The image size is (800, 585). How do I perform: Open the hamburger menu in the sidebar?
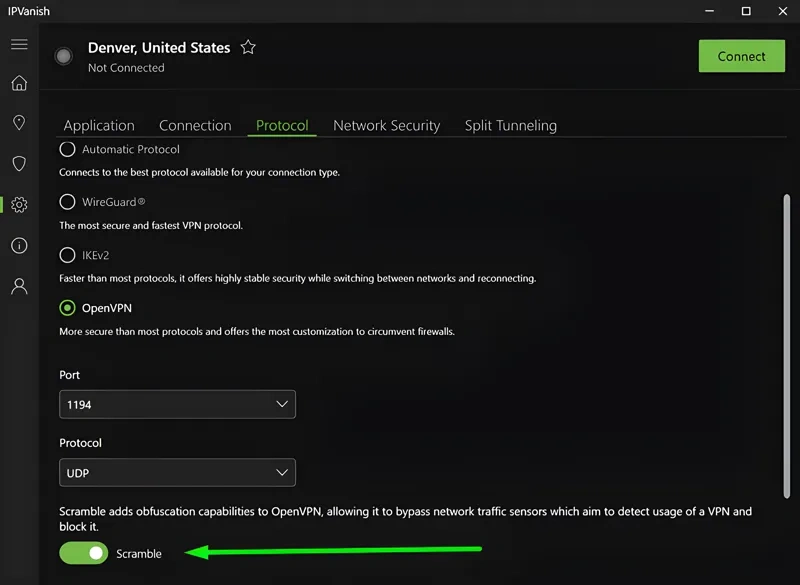tap(19, 44)
